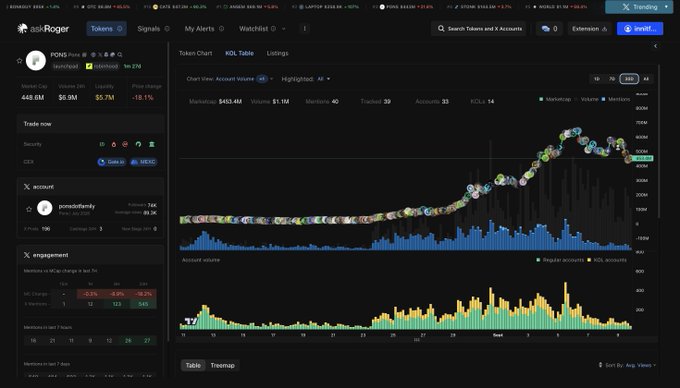This screenshot has height=388, width=680.
Task: Click the launchpad tag
Action: (x=66, y=66)
